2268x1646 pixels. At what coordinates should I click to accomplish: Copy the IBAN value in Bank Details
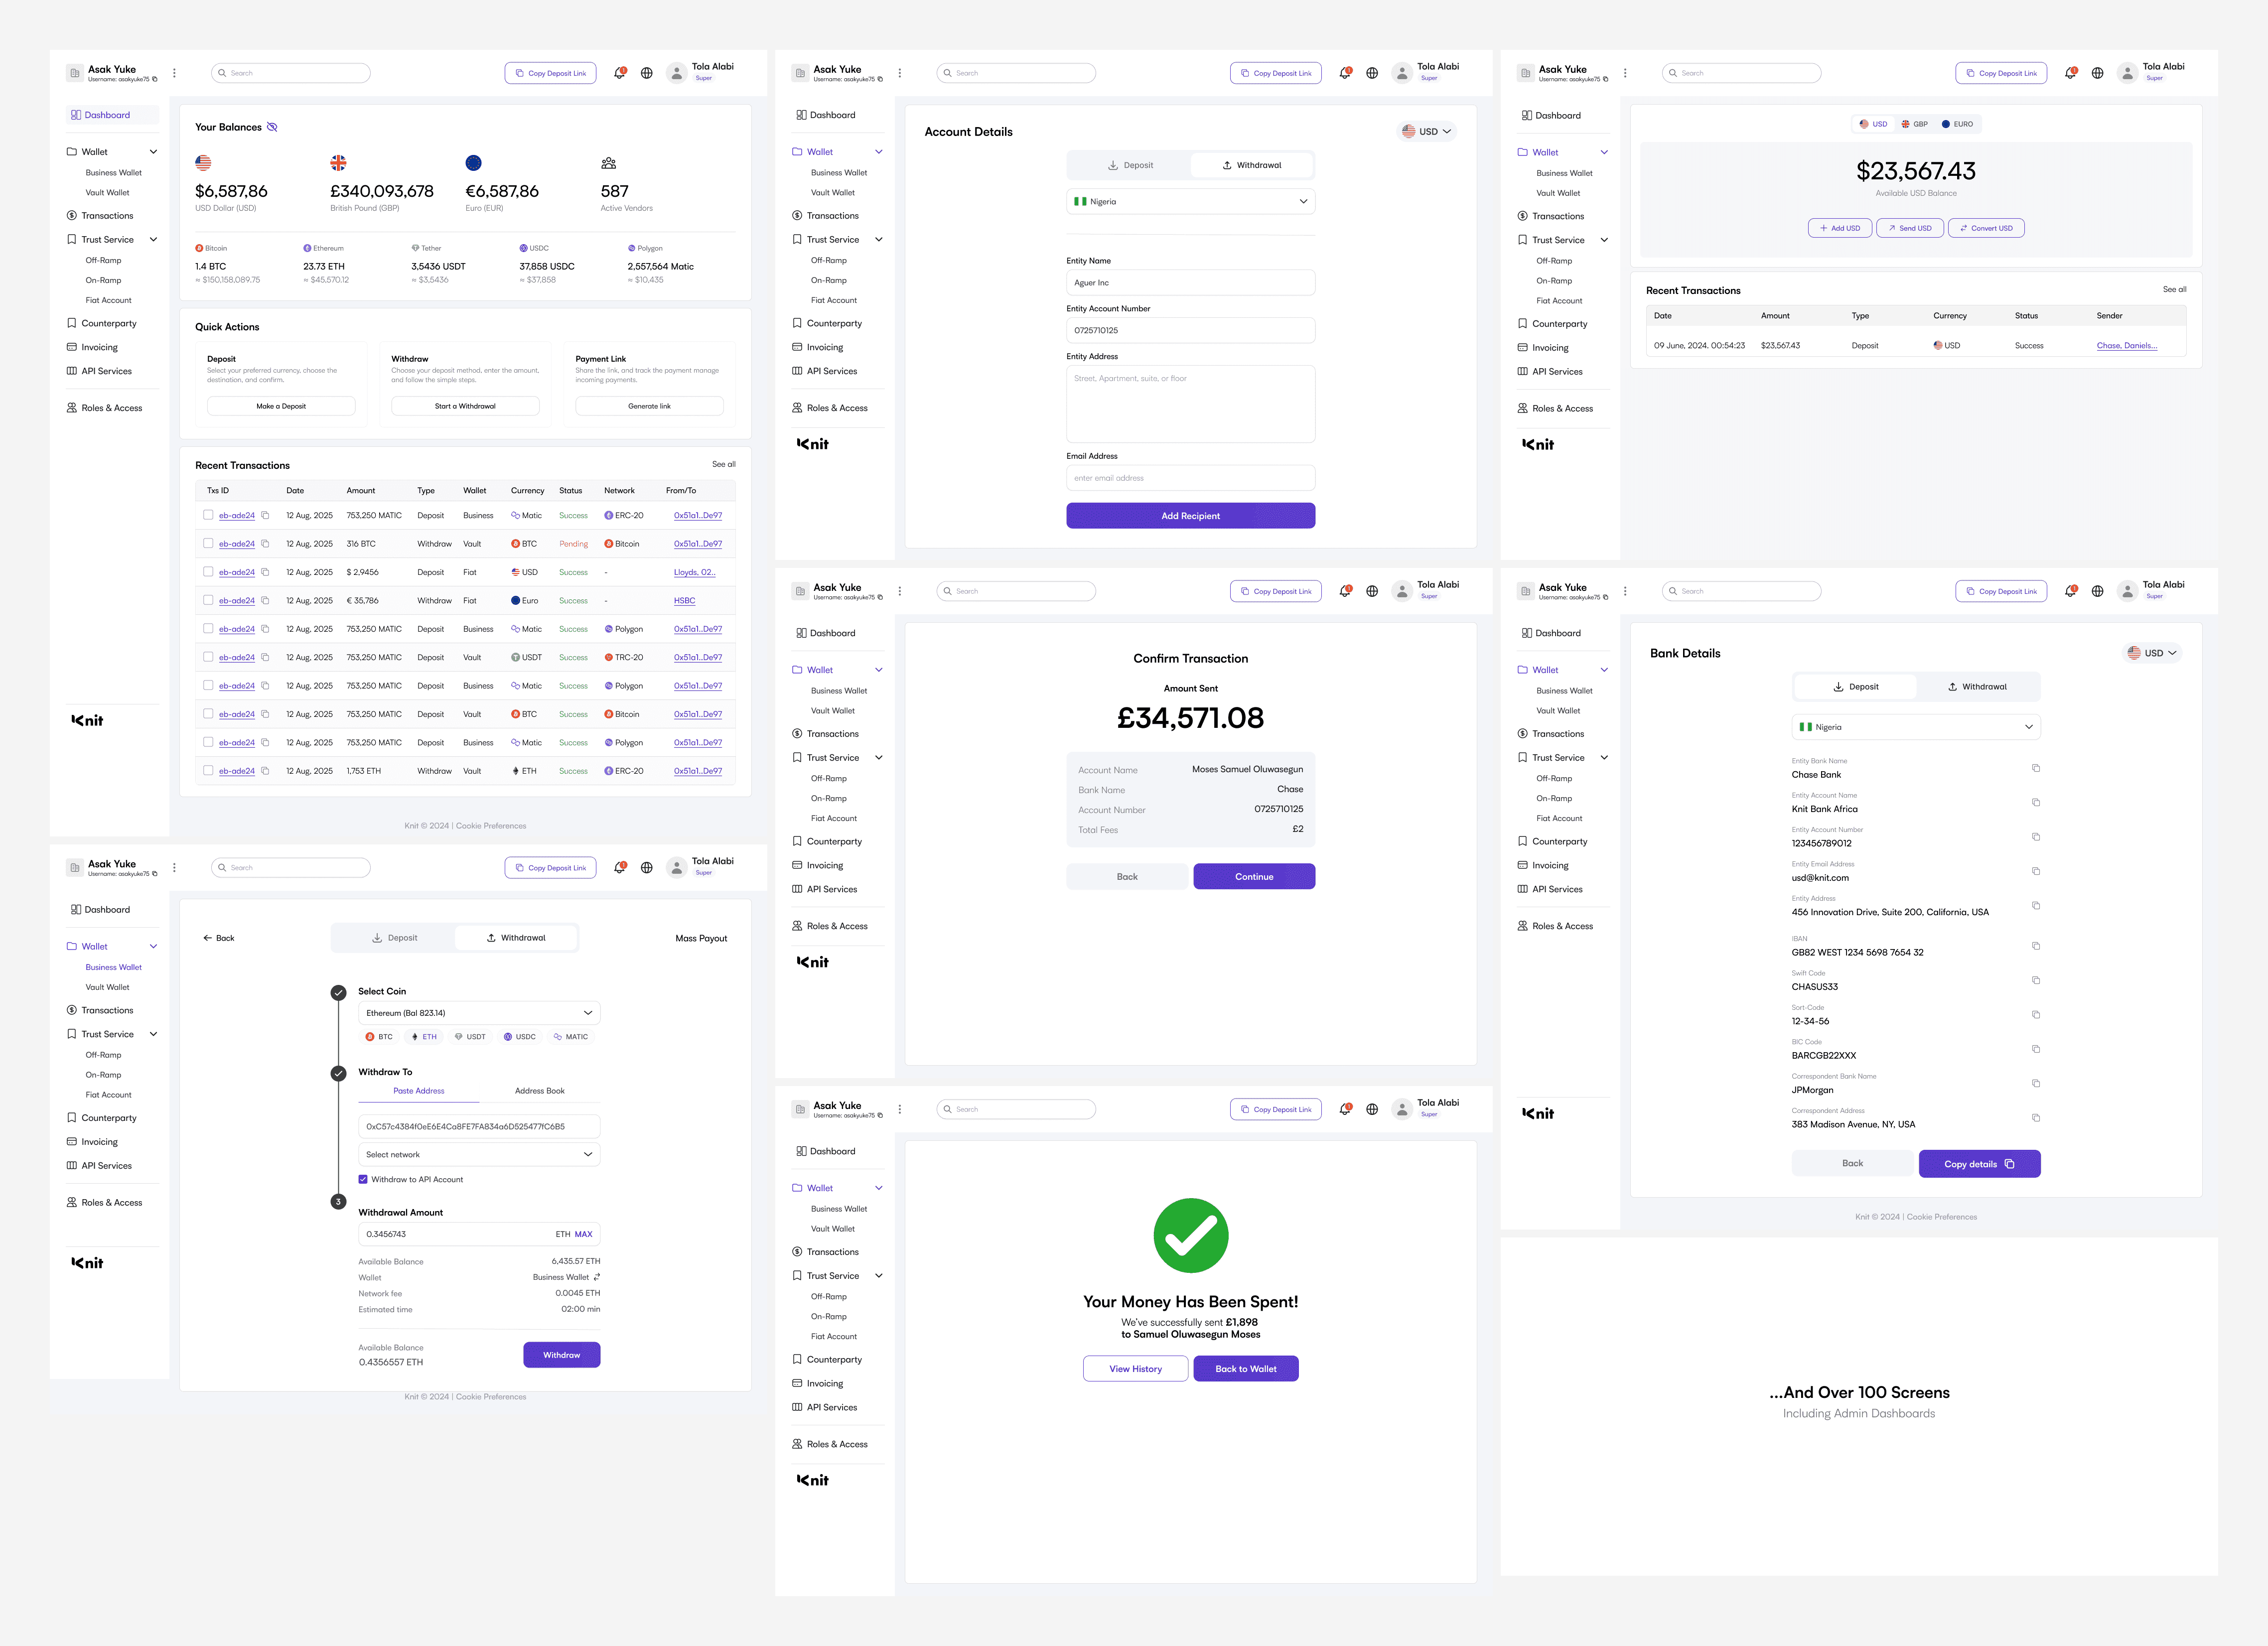tap(2035, 946)
